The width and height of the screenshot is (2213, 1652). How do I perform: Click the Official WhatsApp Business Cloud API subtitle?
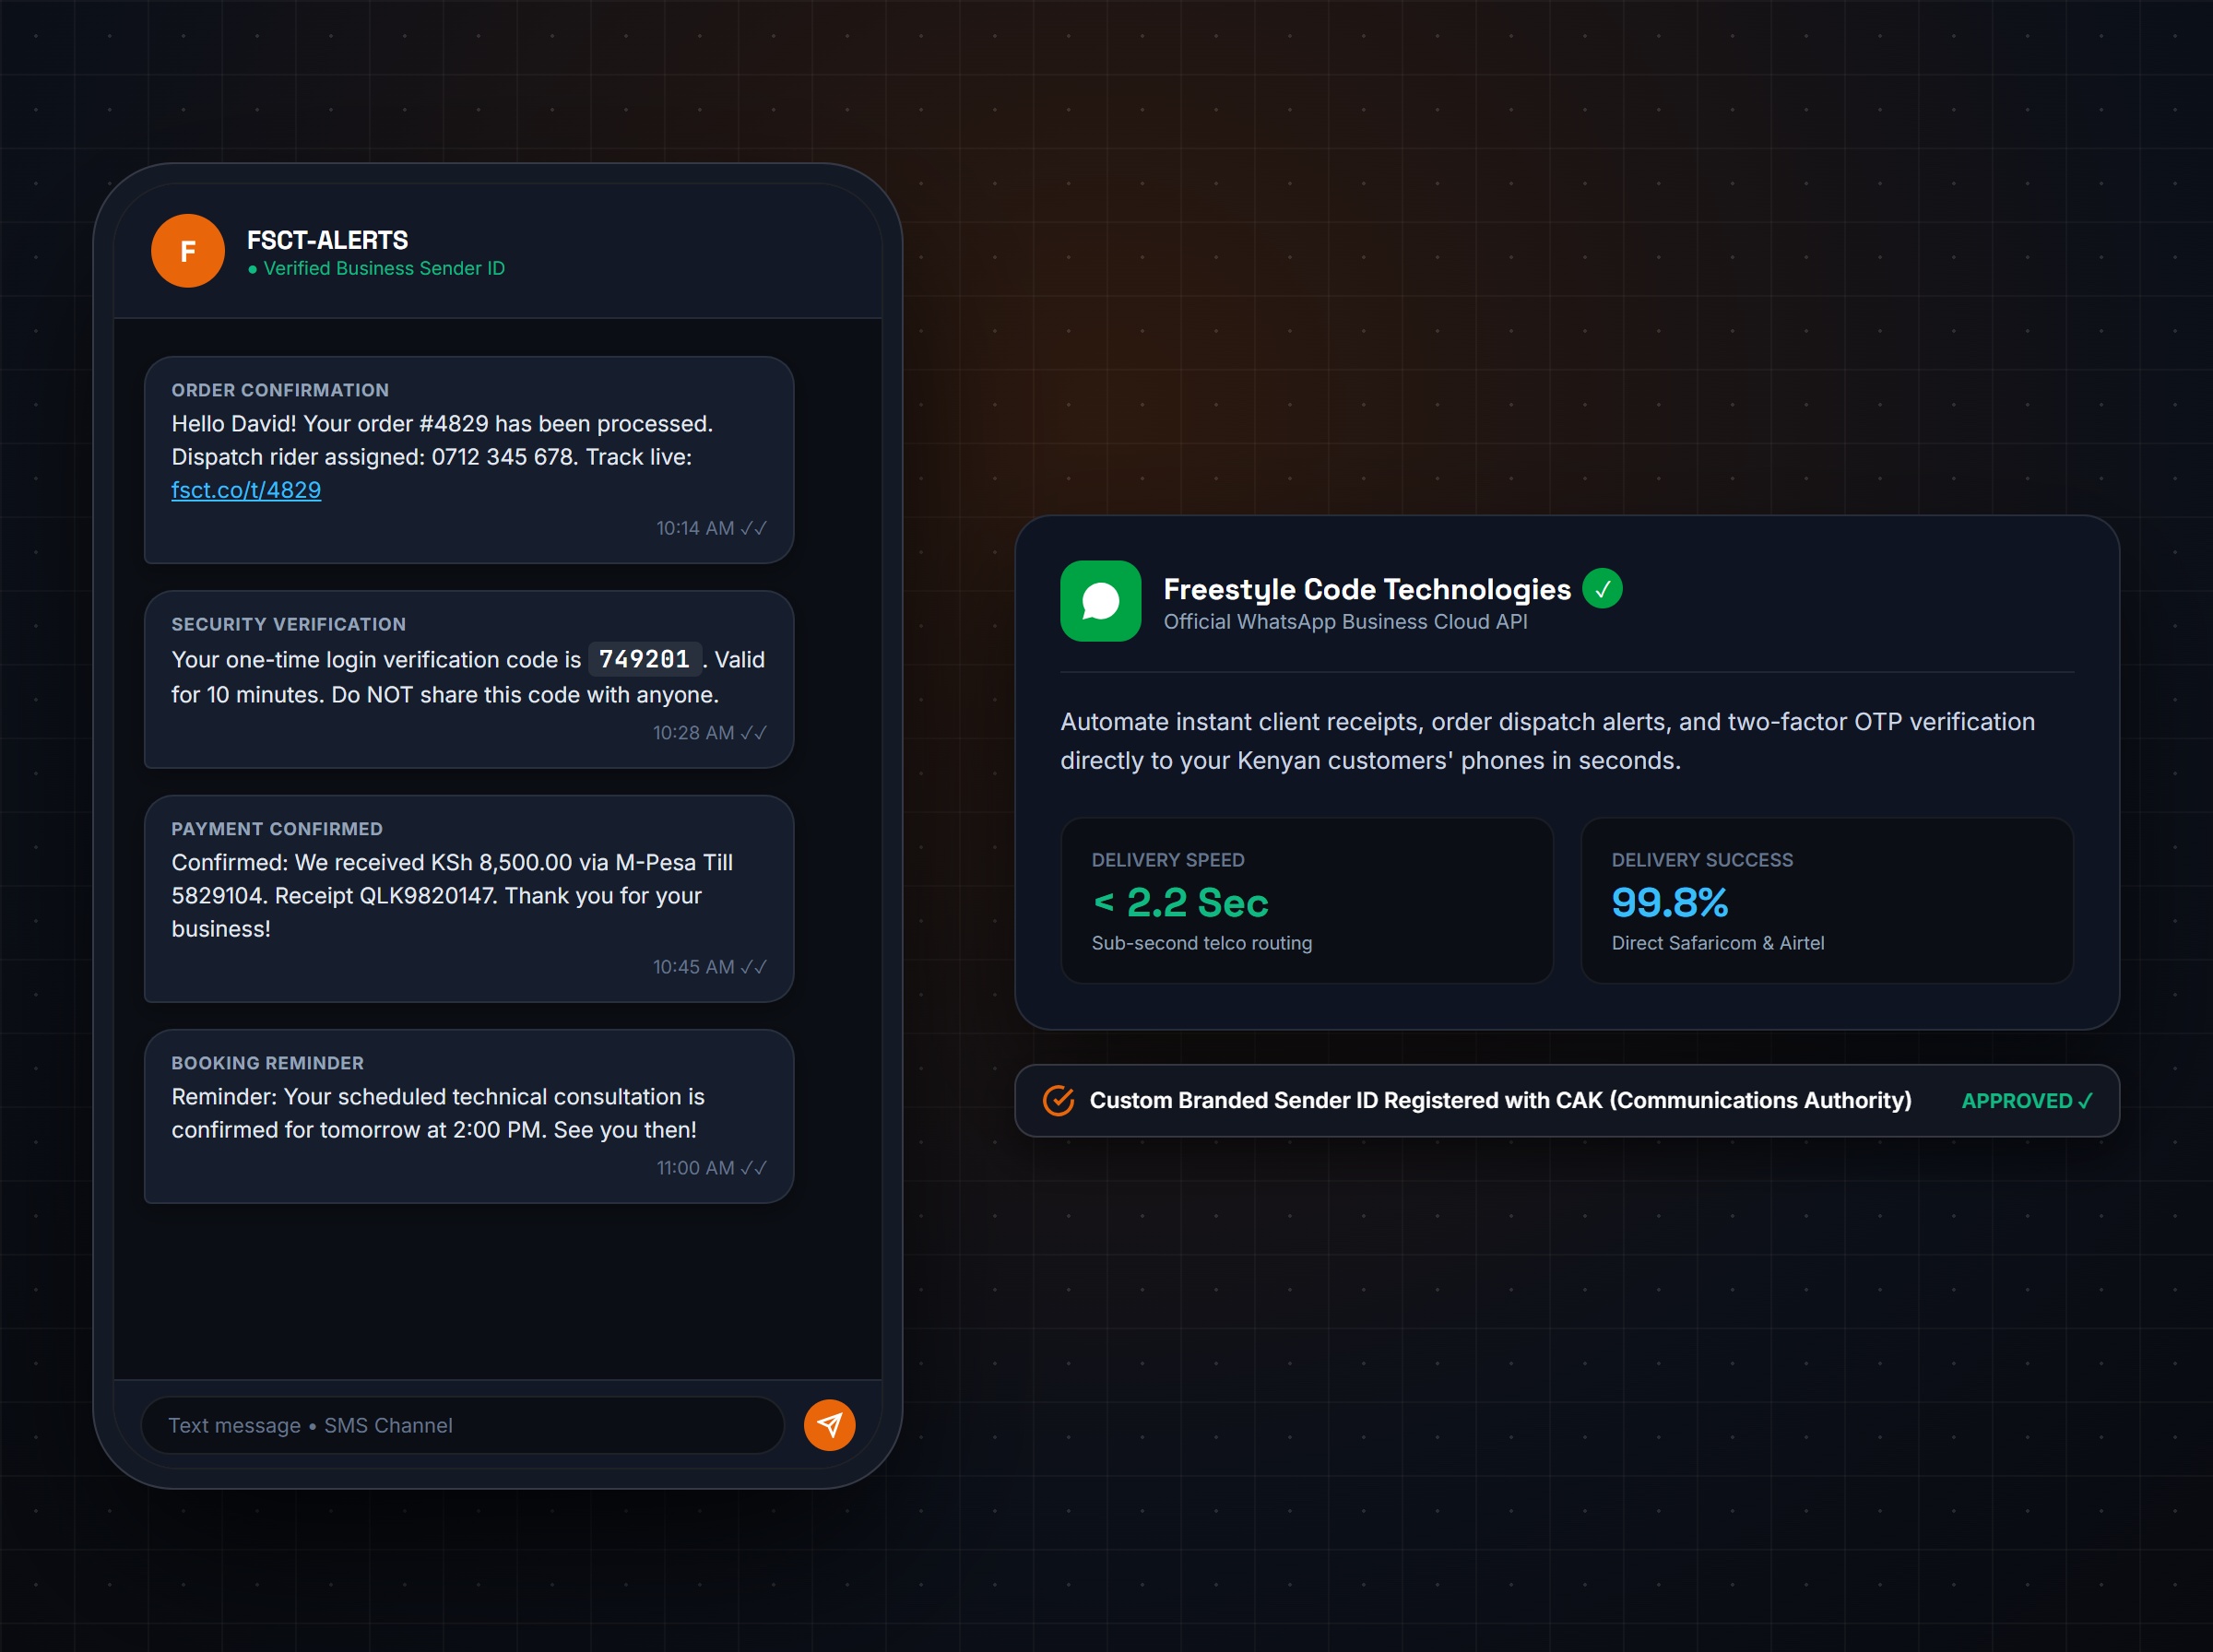click(1345, 622)
